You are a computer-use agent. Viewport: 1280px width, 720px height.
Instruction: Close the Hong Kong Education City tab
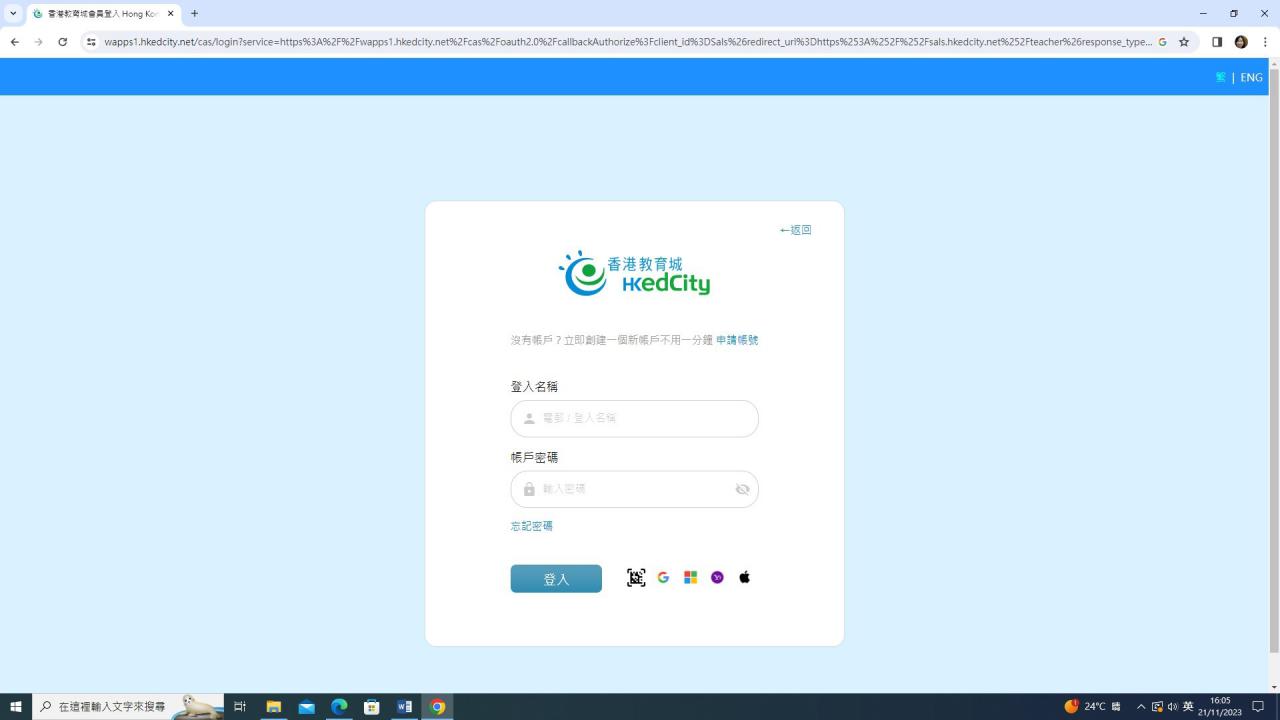click(x=171, y=14)
